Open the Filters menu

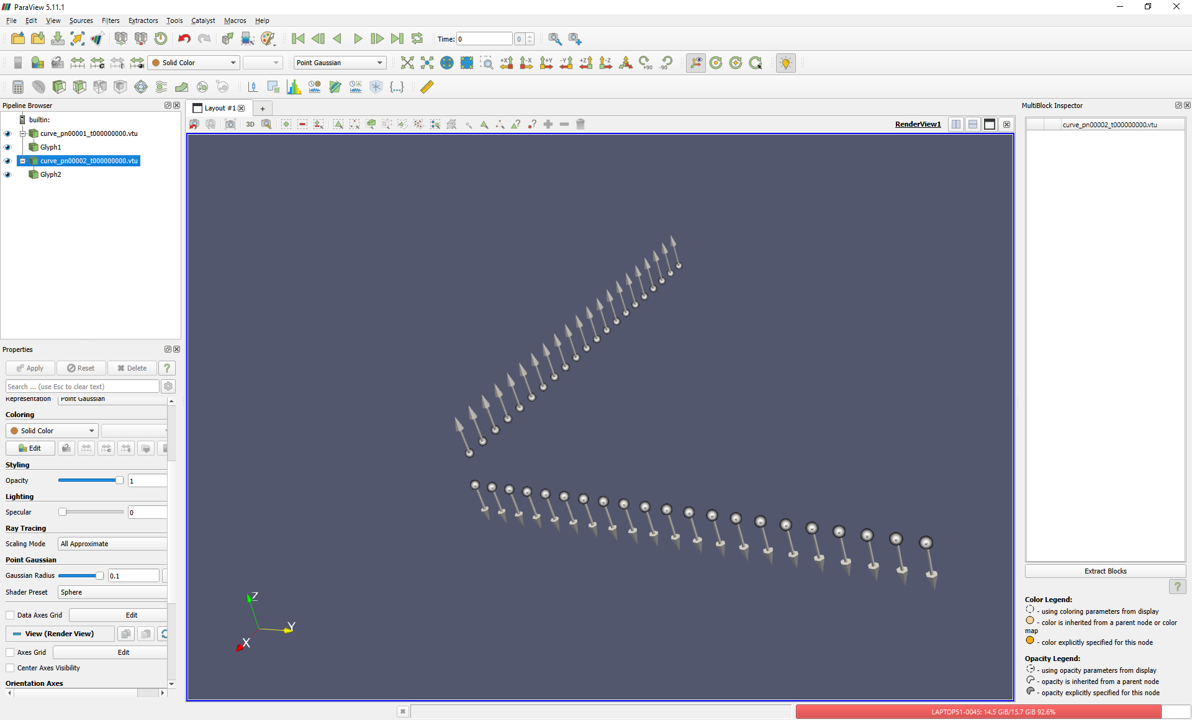click(110, 21)
